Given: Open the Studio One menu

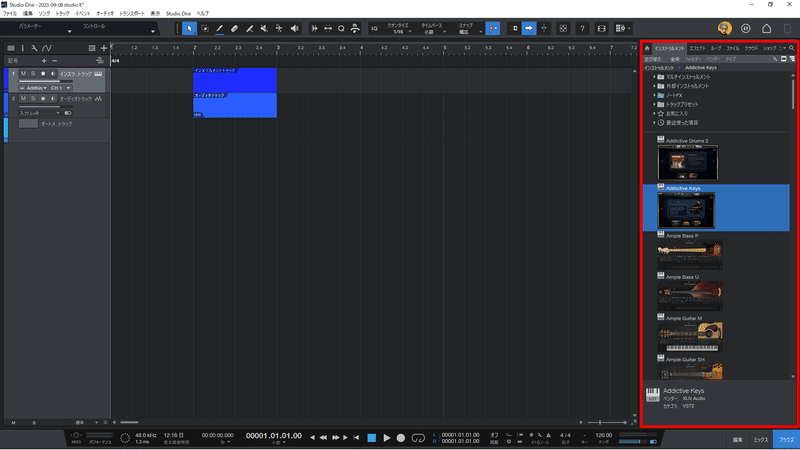Looking at the screenshot, I should 178,14.
